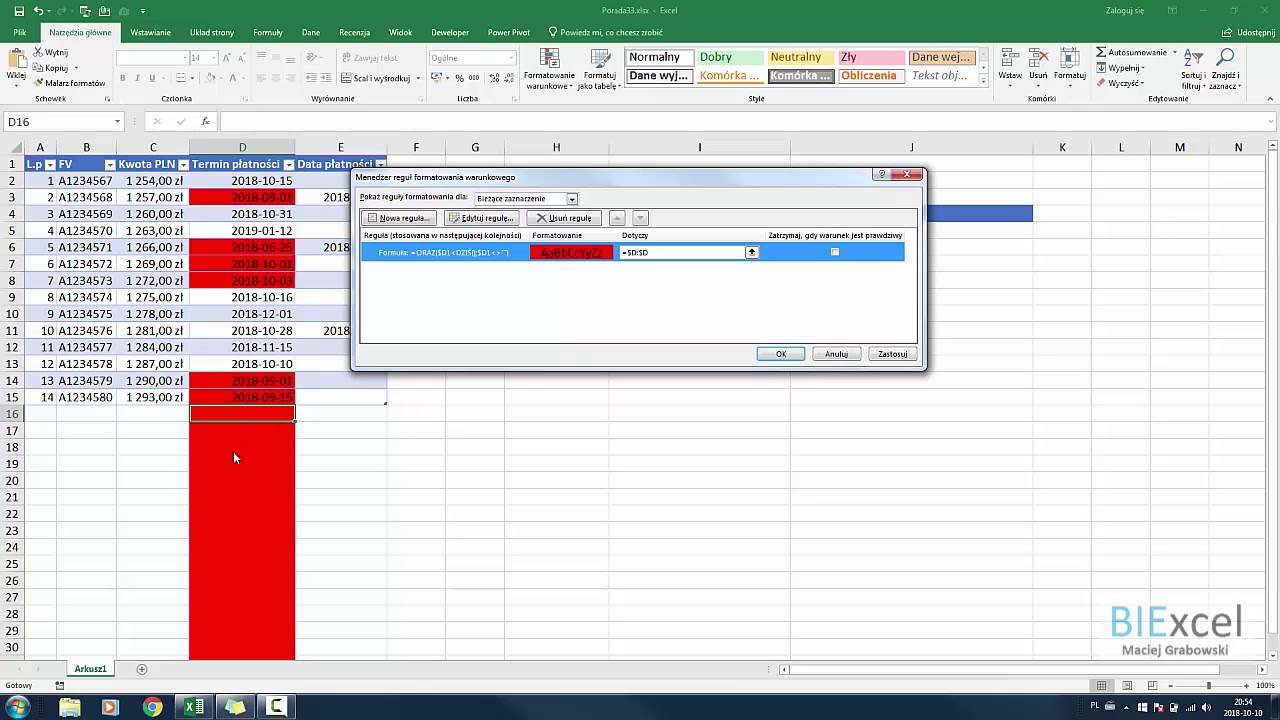Open File Explorer folder in taskbar

coord(70,707)
